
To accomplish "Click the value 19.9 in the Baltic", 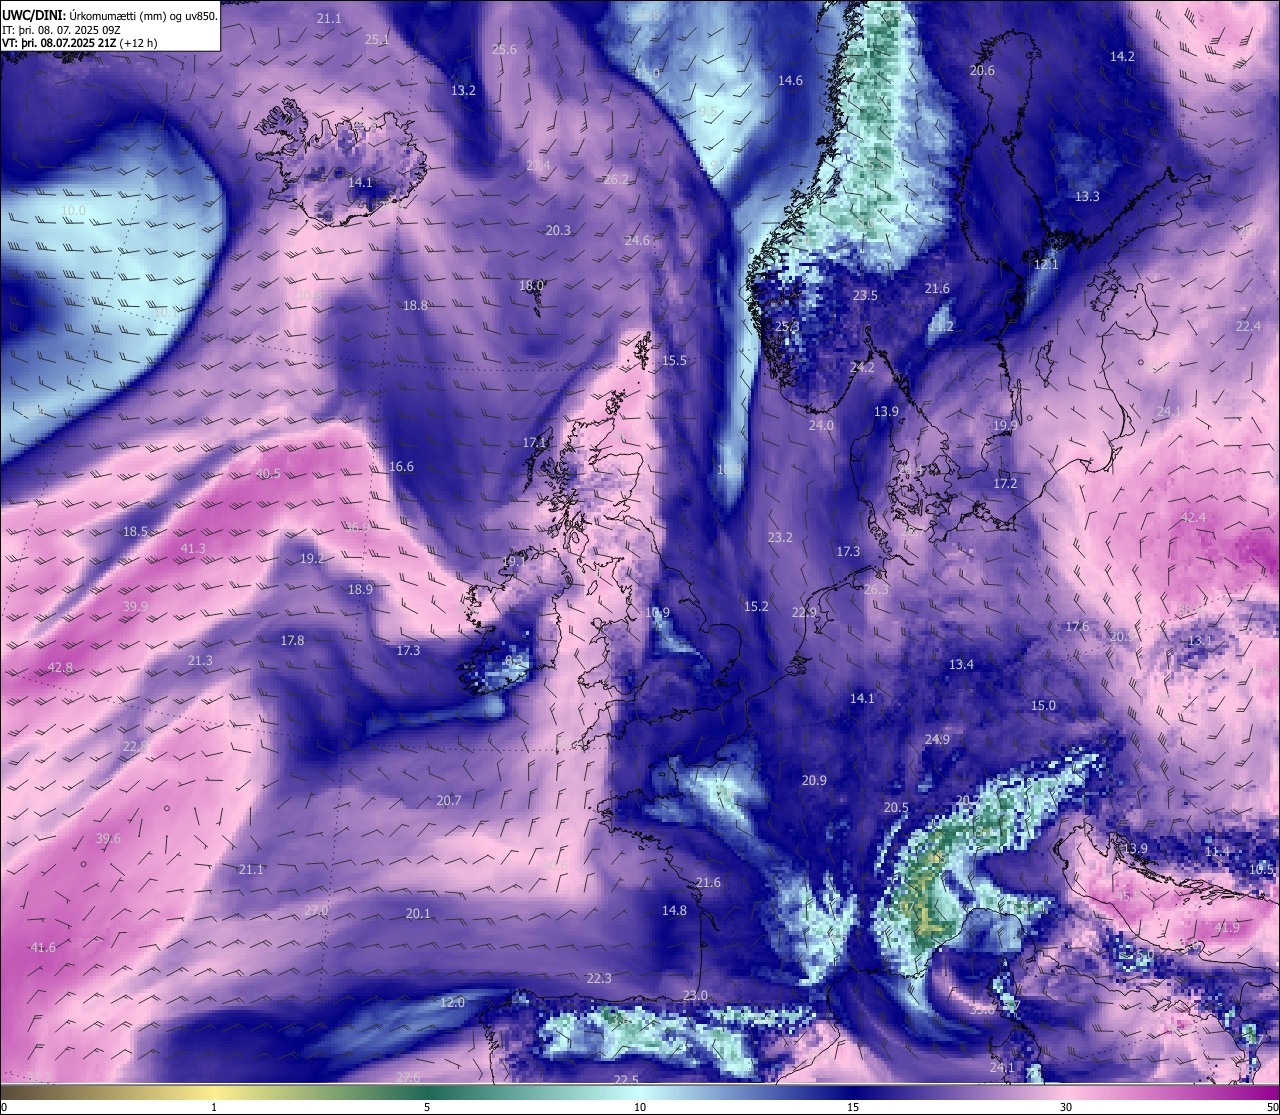I will coord(1005,425).
